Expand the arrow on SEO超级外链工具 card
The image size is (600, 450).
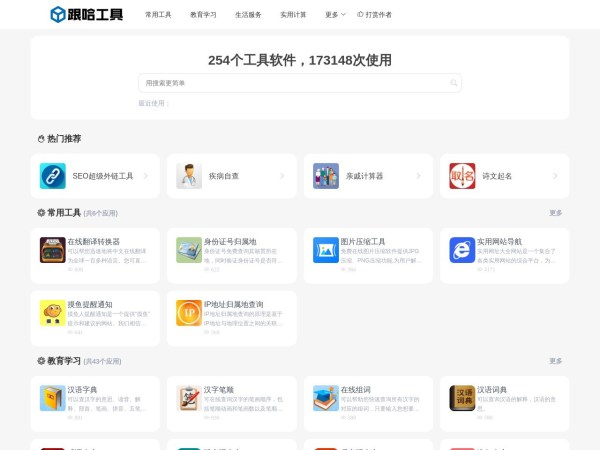pyautogui.click(x=146, y=176)
